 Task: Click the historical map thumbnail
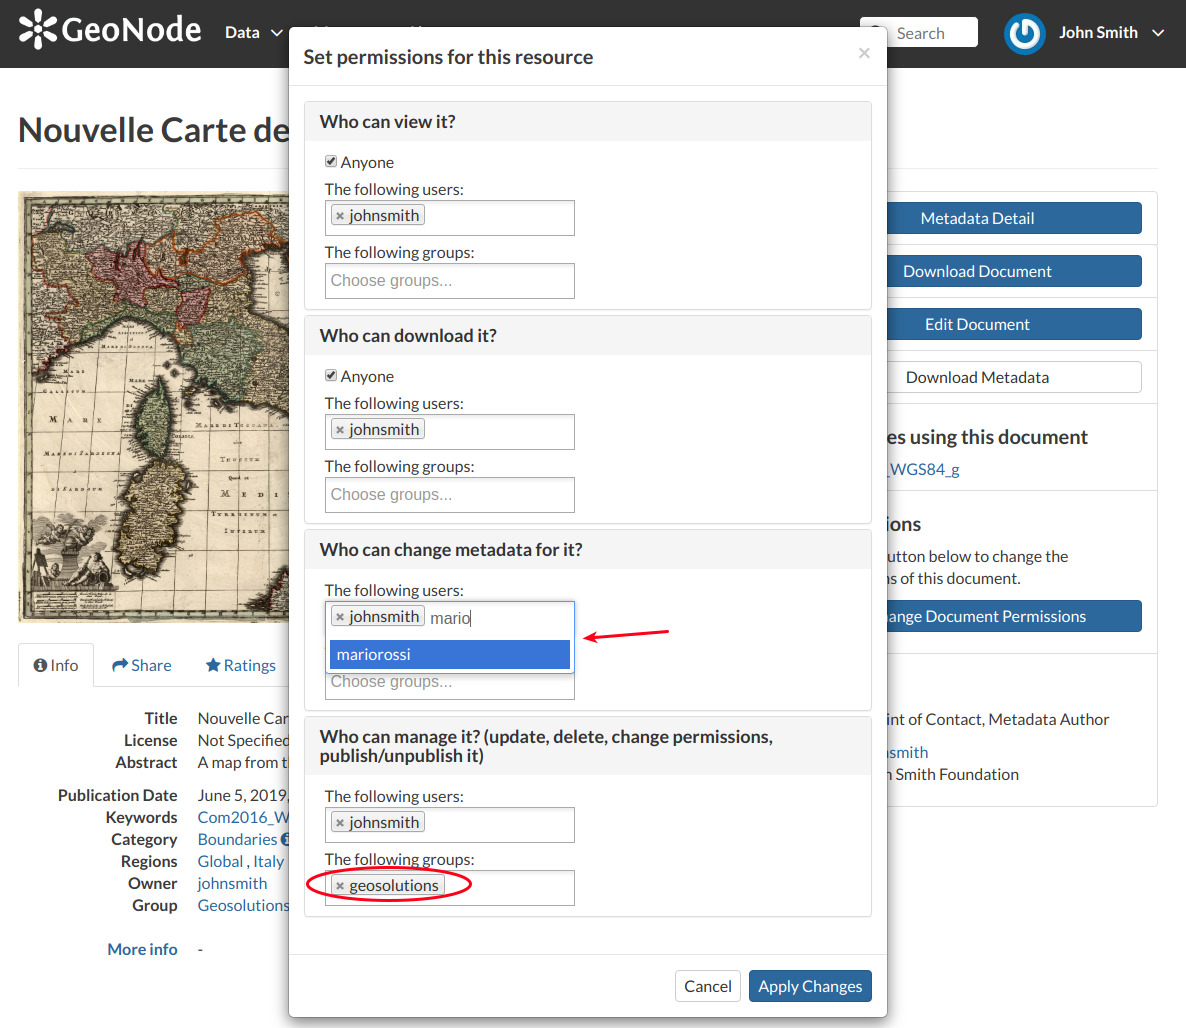pyautogui.click(x=154, y=407)
